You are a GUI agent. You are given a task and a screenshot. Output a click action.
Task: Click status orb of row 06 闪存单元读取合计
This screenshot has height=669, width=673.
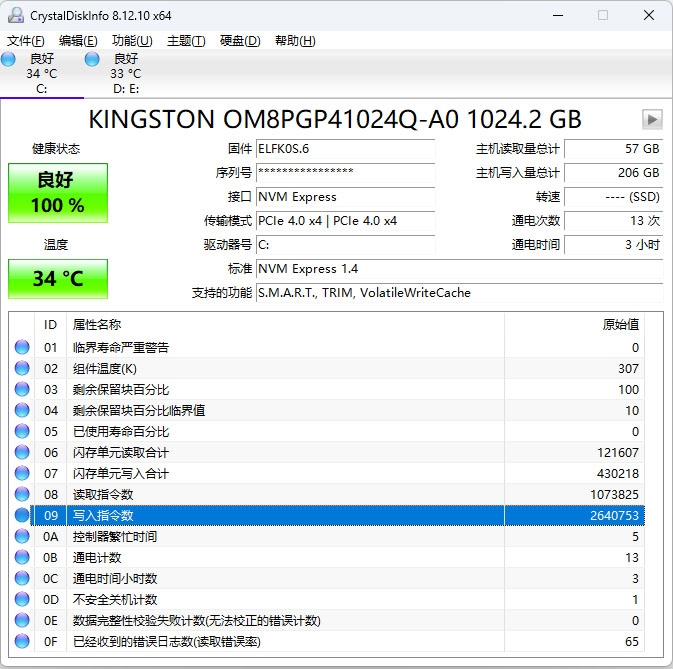click(x=22, y=452)
